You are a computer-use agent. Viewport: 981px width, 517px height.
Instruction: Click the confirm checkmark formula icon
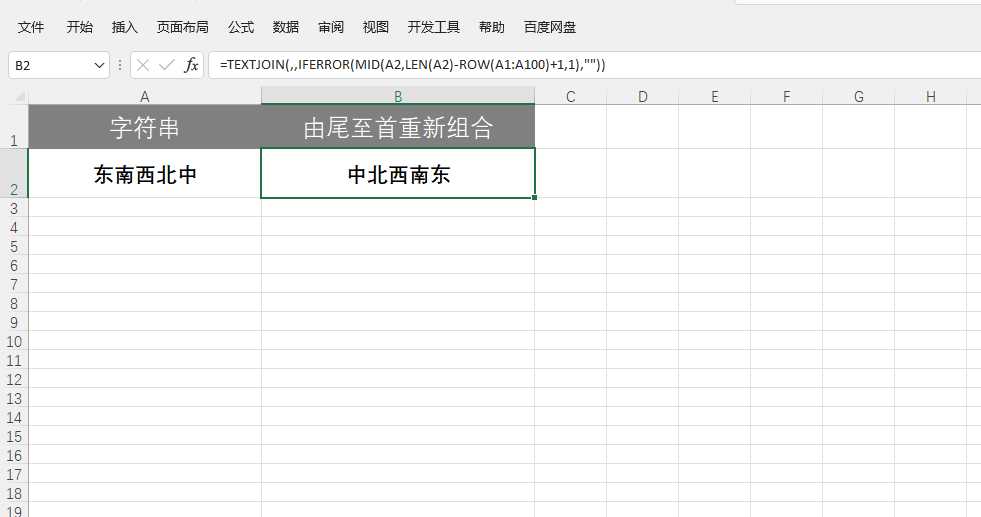pos(166,65)
